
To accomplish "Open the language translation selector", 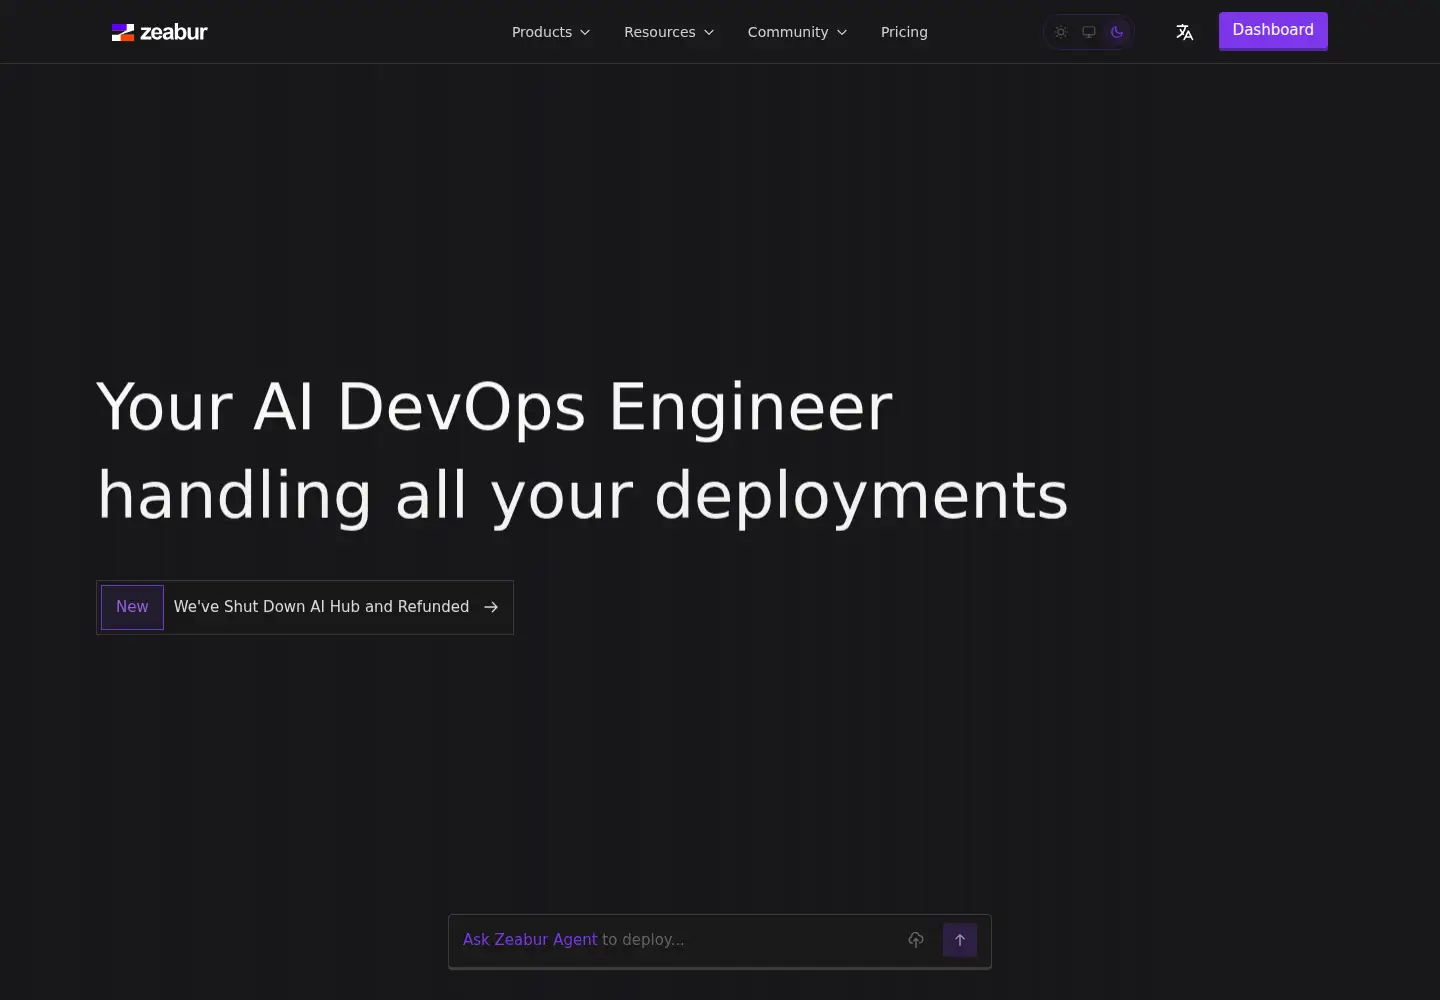I will (x=1185, y=32).
